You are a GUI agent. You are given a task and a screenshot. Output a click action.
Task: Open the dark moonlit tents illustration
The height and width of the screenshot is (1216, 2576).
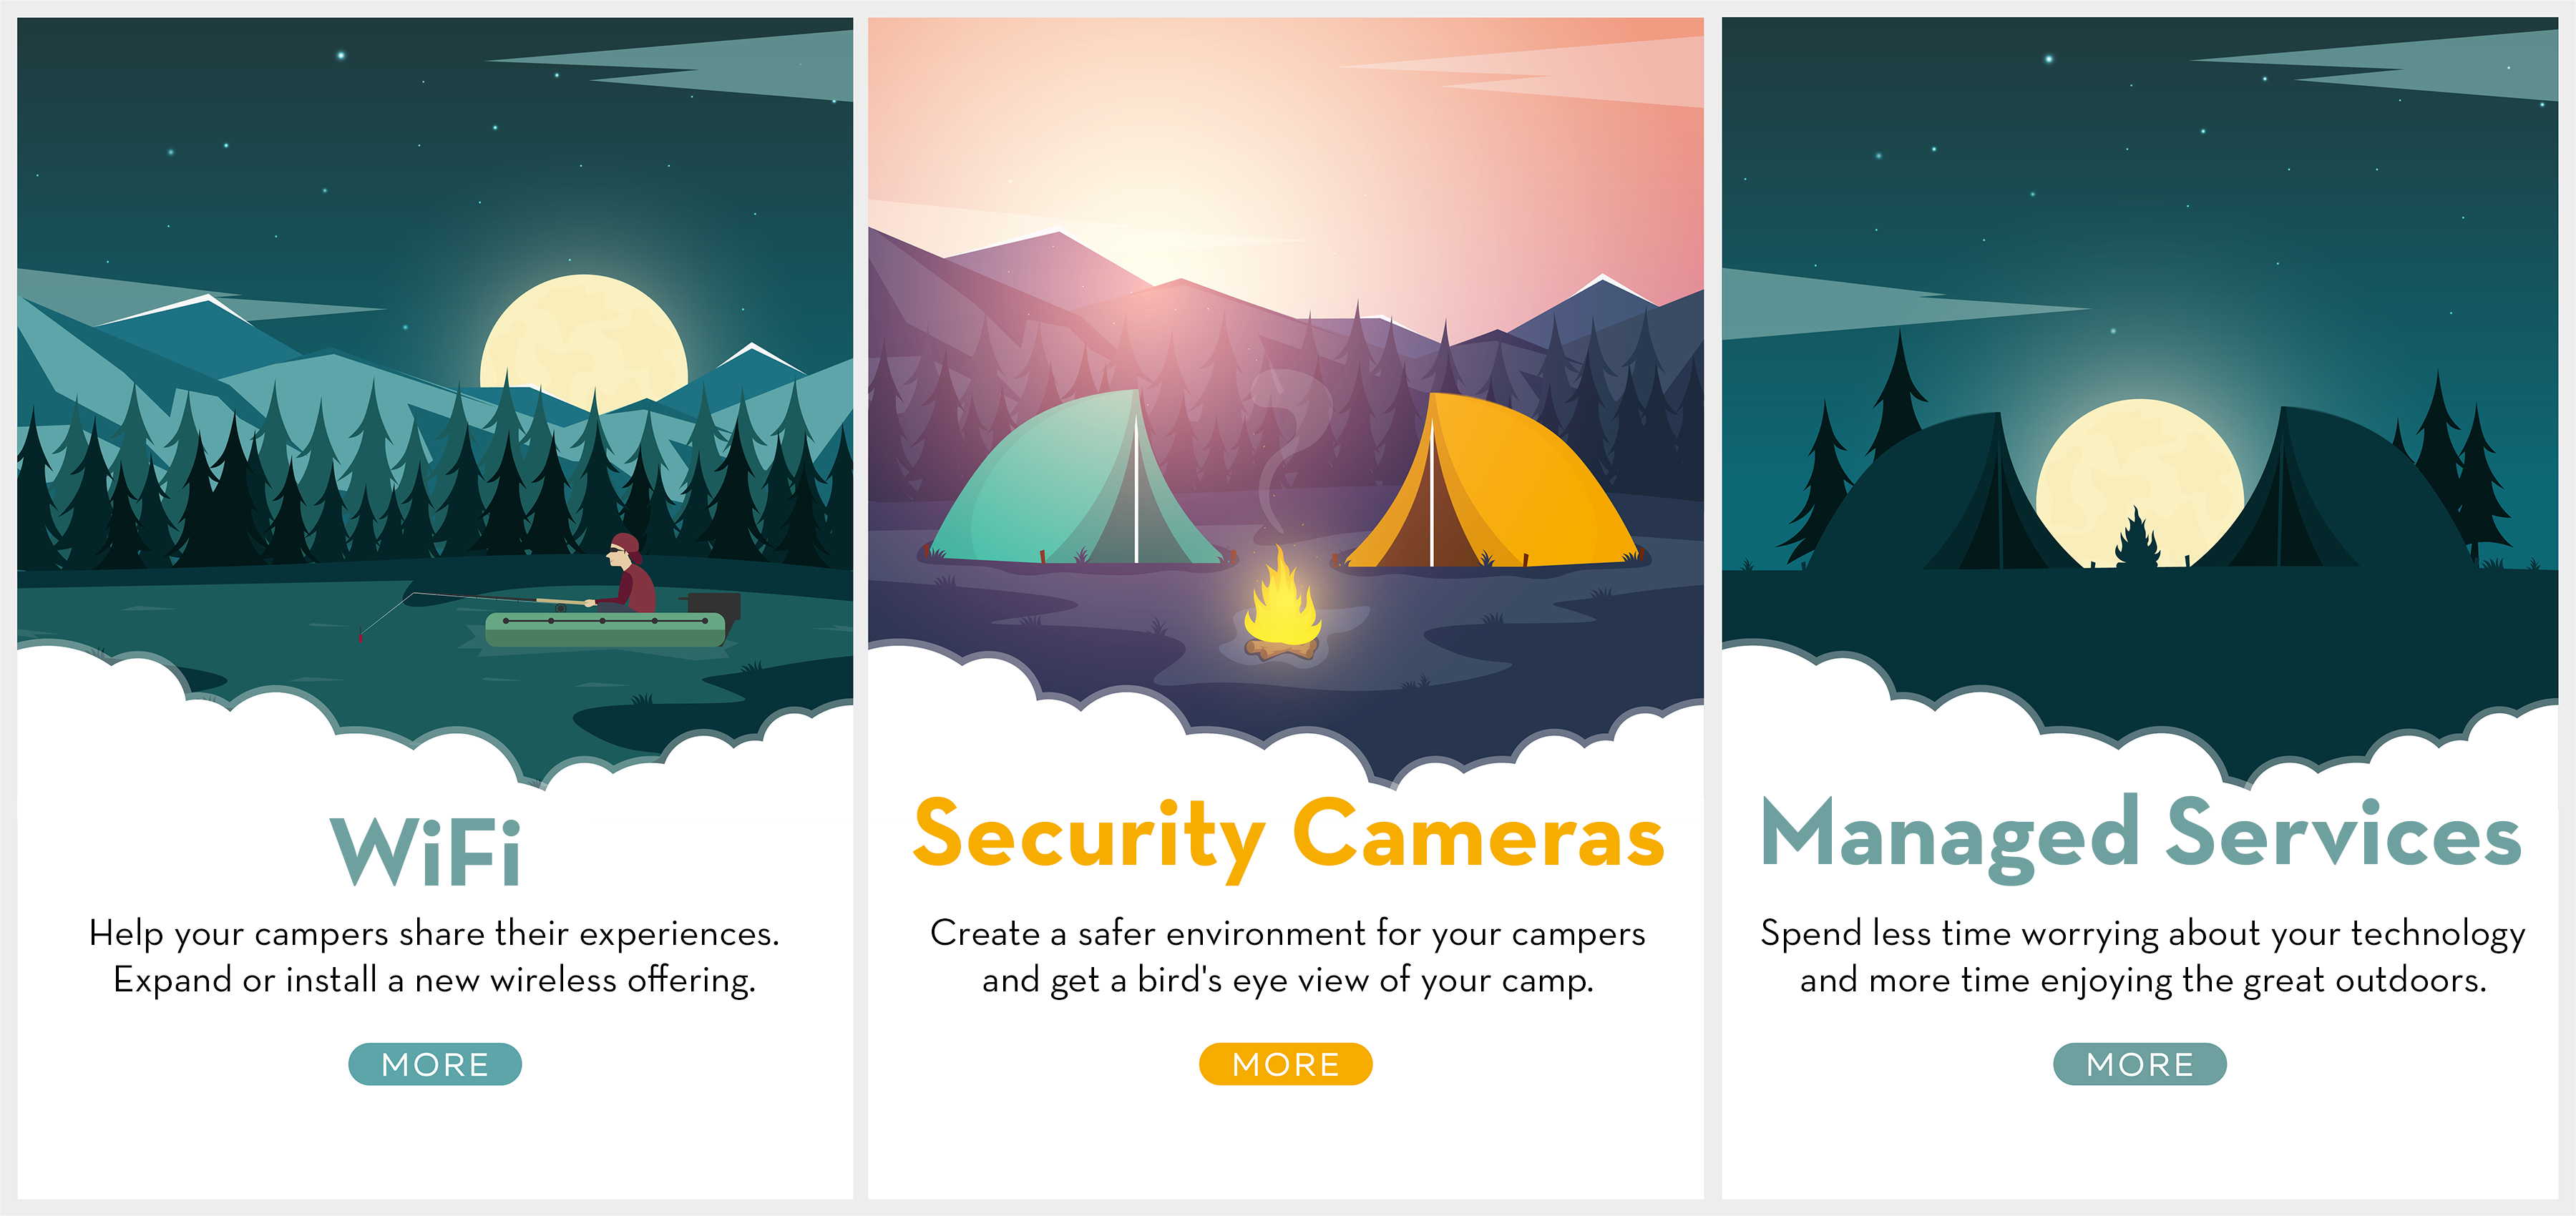[x=2140, y=400]
